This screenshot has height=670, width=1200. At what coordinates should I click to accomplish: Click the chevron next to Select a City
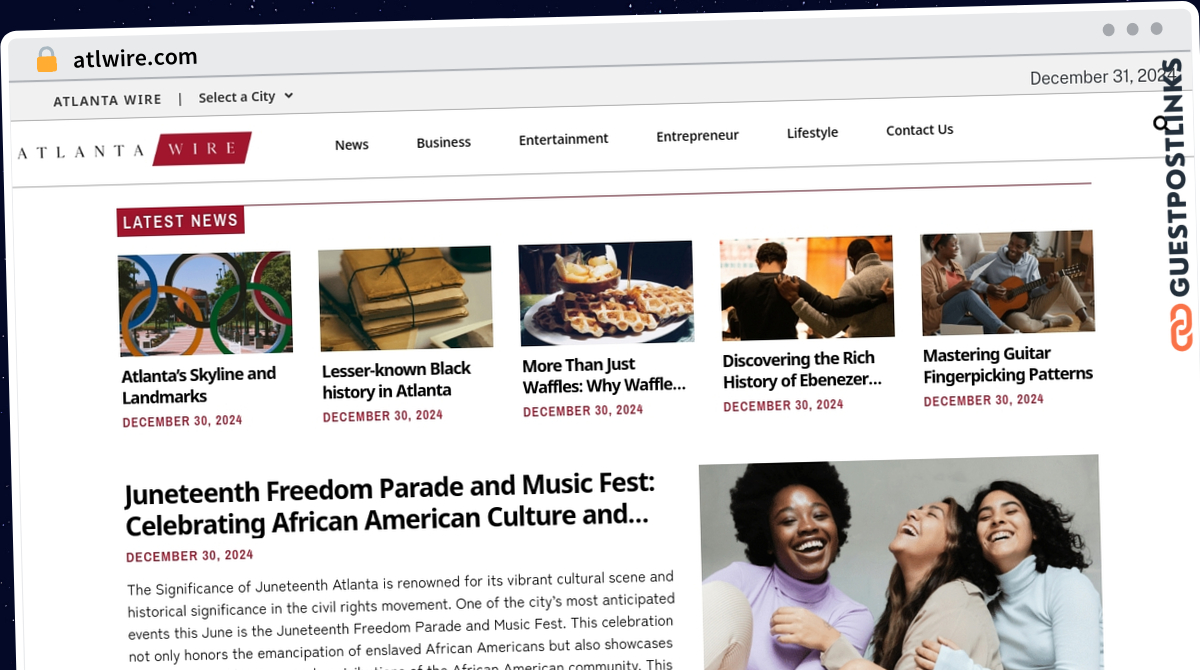coord(288,96)
